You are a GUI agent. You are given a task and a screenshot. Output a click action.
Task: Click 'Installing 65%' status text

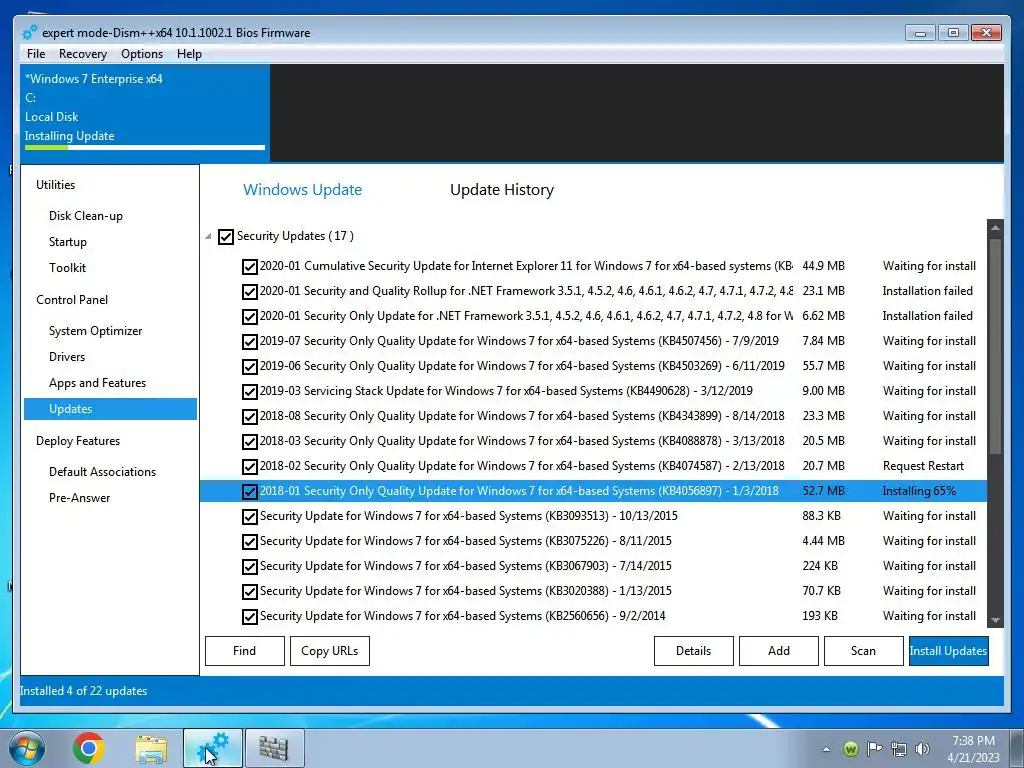click(x=919, y=491)
